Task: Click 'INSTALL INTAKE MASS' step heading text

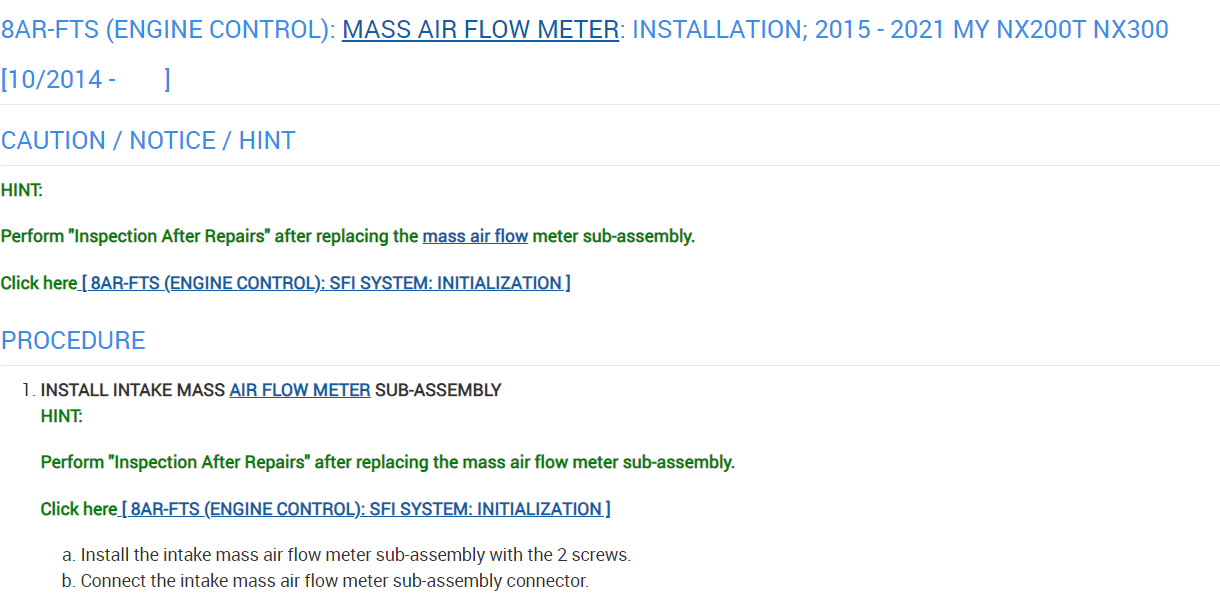Action: pos(132,390)
